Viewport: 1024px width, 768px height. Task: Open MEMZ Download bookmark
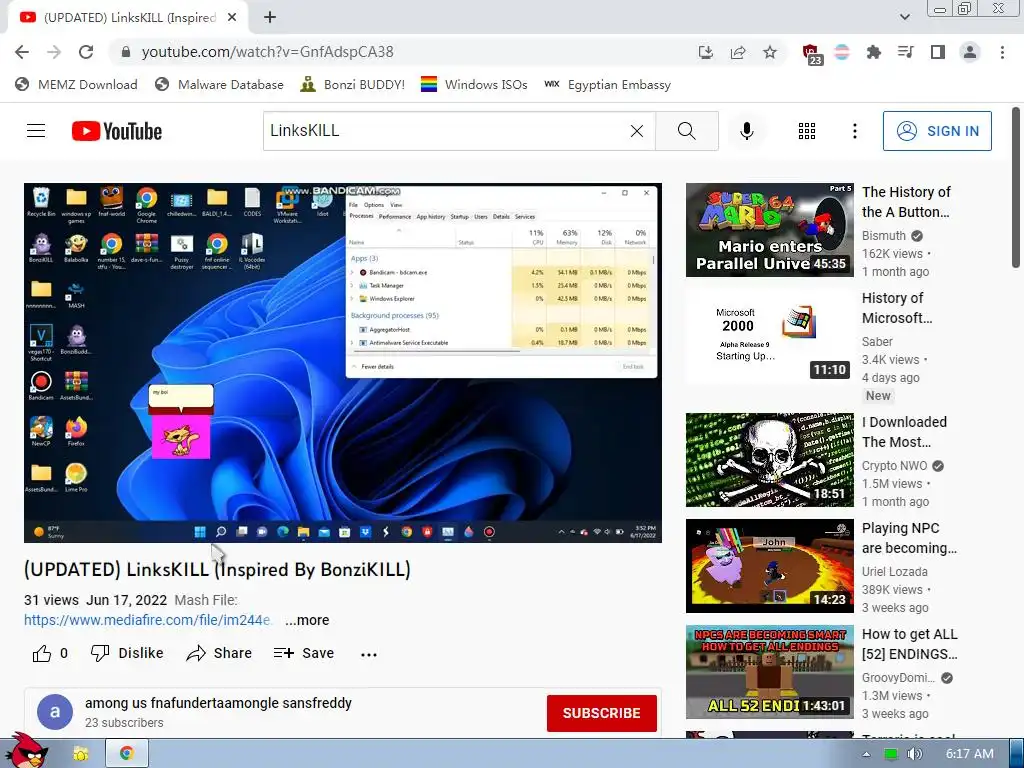coord(76,85)
